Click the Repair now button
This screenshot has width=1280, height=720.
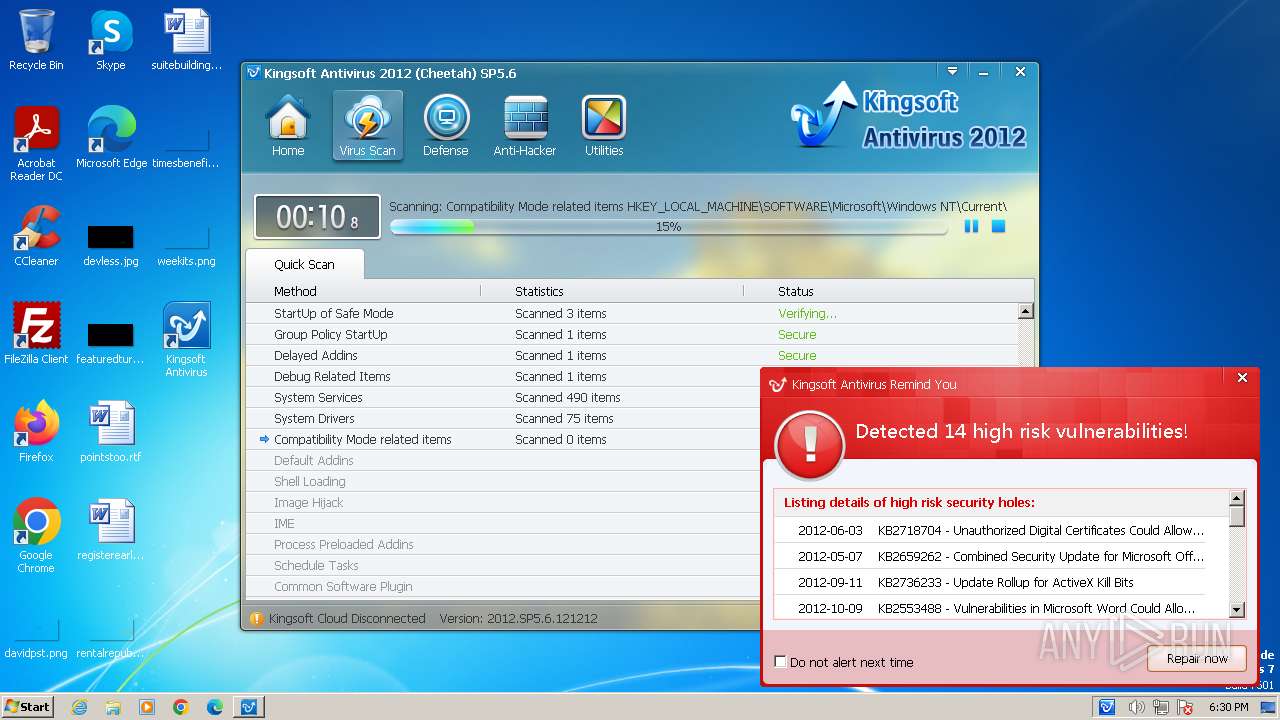[1196, 658]
